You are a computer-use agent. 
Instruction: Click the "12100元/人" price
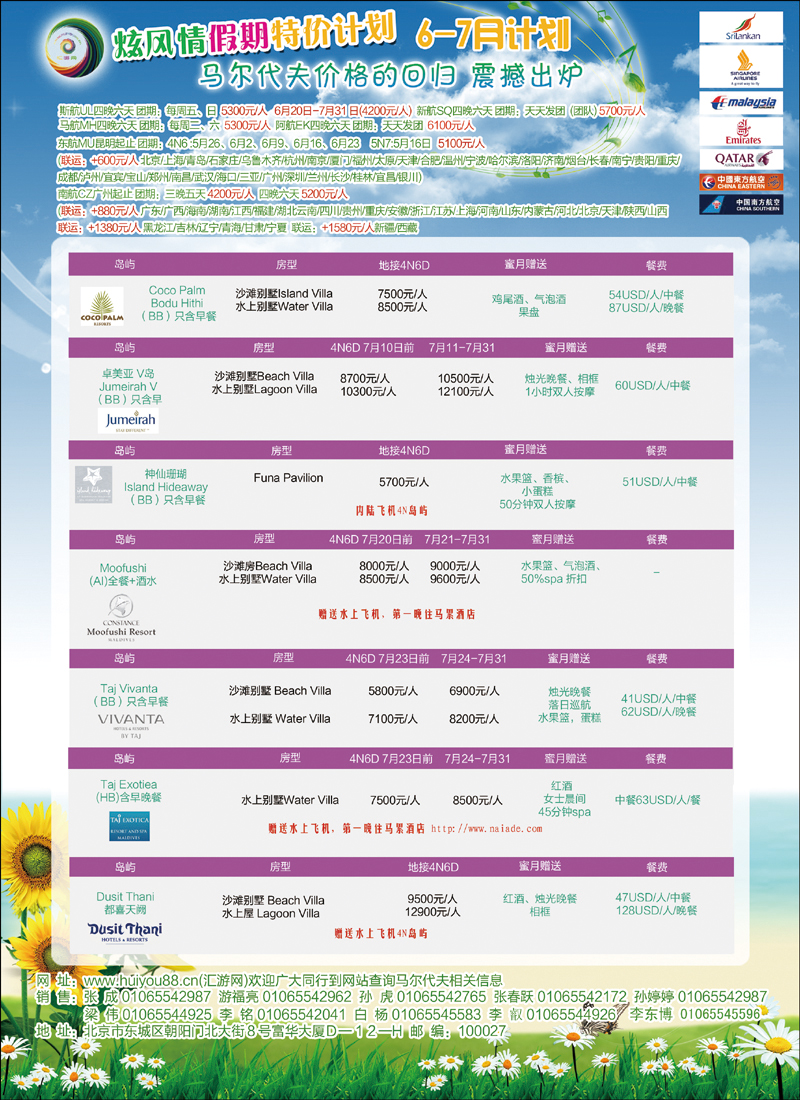465,391
